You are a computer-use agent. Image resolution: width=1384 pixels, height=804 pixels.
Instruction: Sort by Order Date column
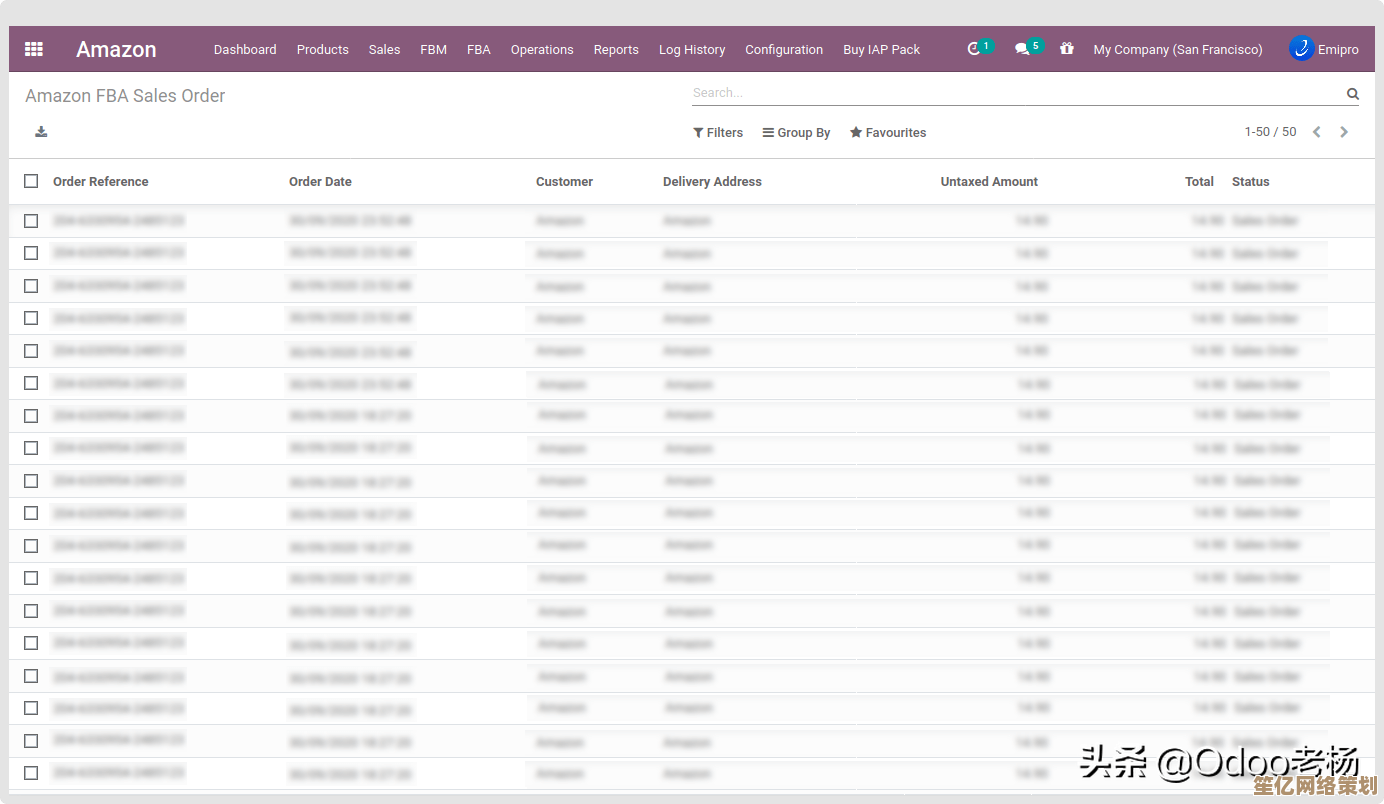(320, 182)
